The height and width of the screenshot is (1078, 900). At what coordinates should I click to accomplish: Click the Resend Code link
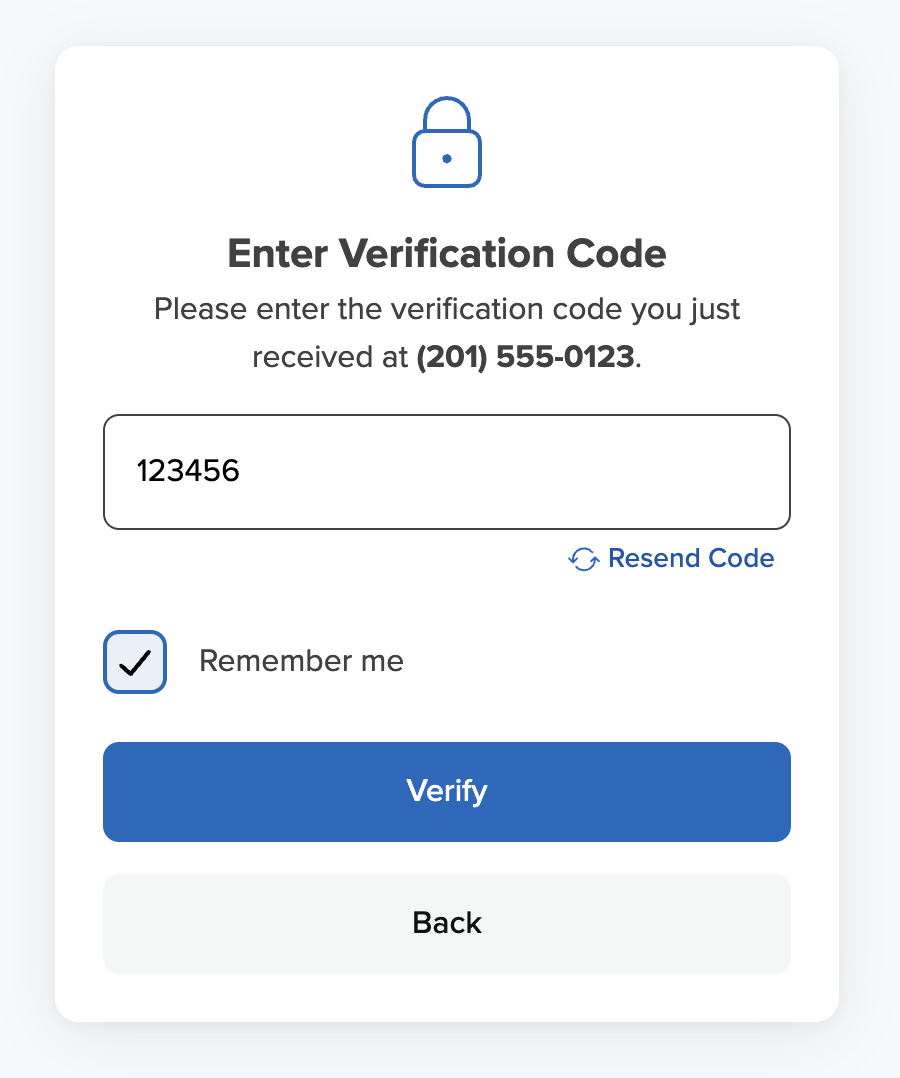[x=690, y=558]
